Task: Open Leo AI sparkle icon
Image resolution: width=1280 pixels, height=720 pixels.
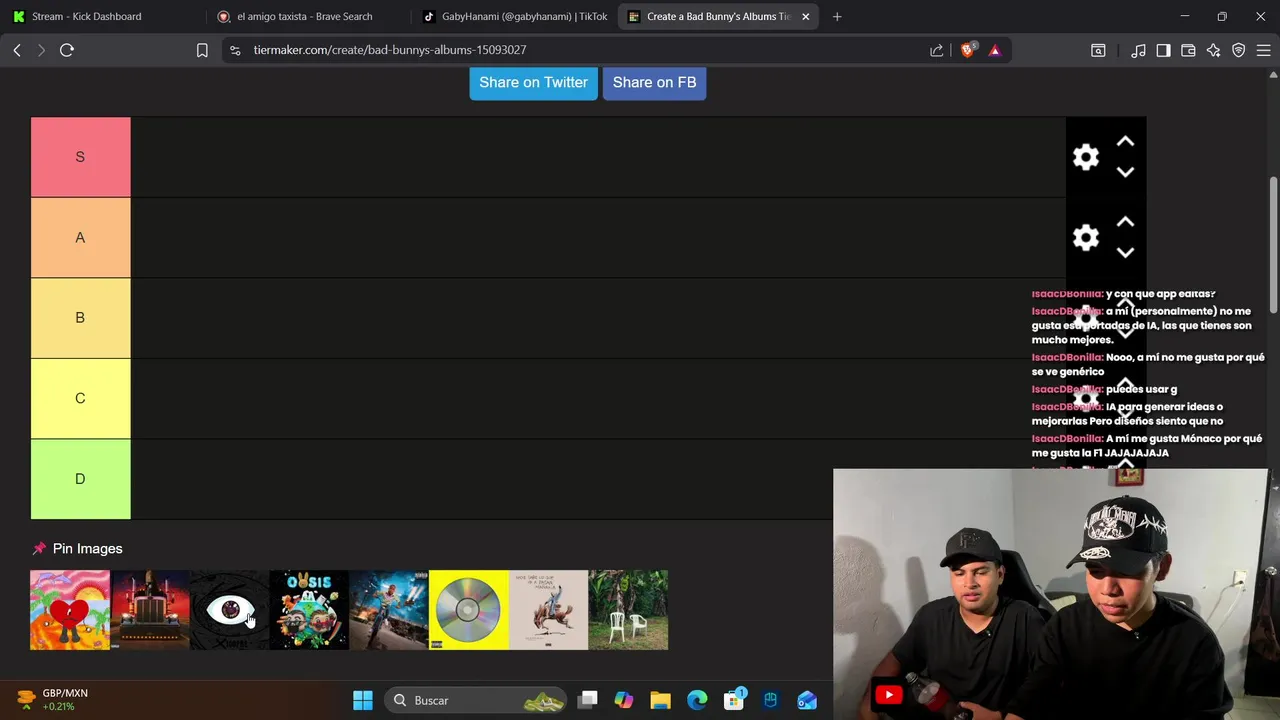Action: 1213,50
